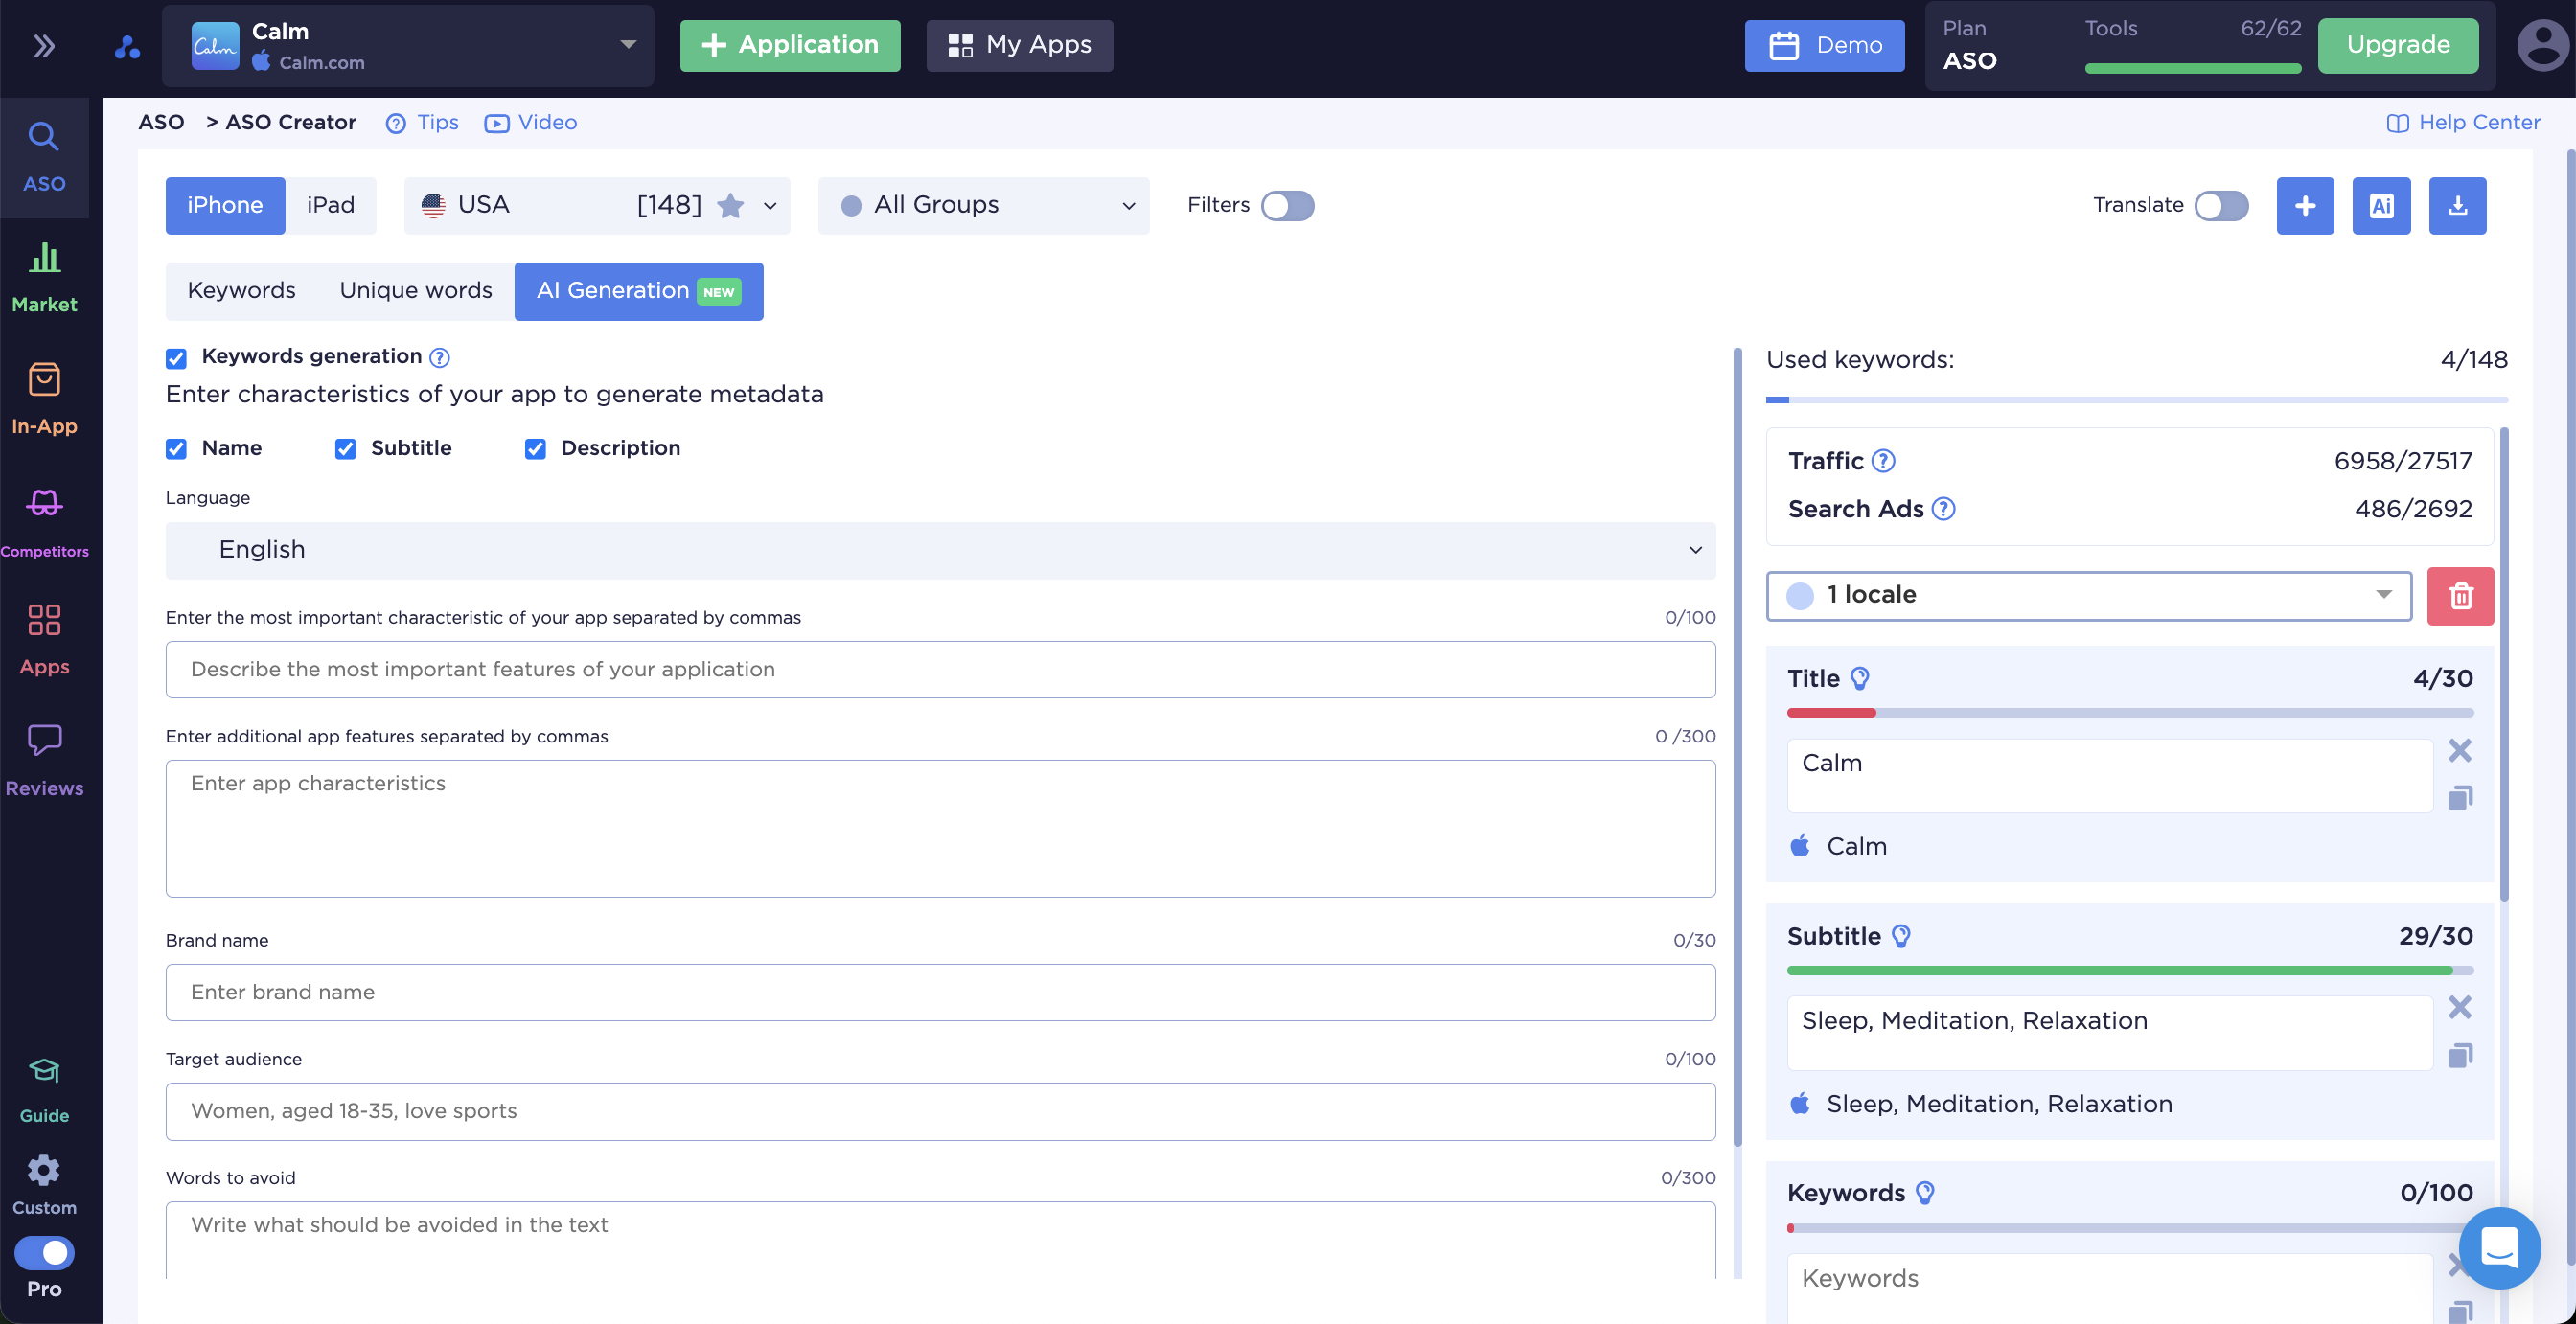Open Custom settings gear in the sidebar
This screenshot has width=2576, height=1324.
(x=44, y=1185)
